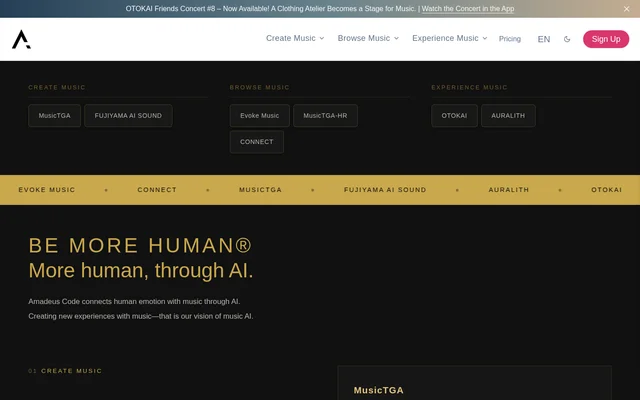Select MUSICTGA in the gold ticker
This screenshot has width=640, height=400.
coord(260,190)
